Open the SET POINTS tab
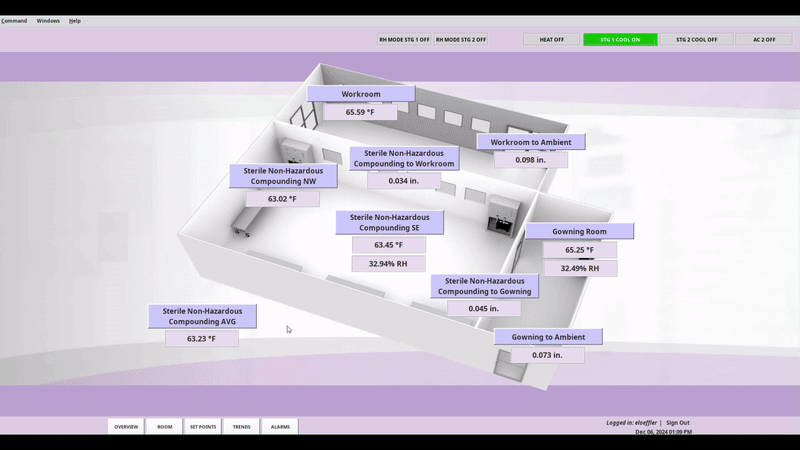The height and width of the screenshot is (450, 800). tap(203, 427)
